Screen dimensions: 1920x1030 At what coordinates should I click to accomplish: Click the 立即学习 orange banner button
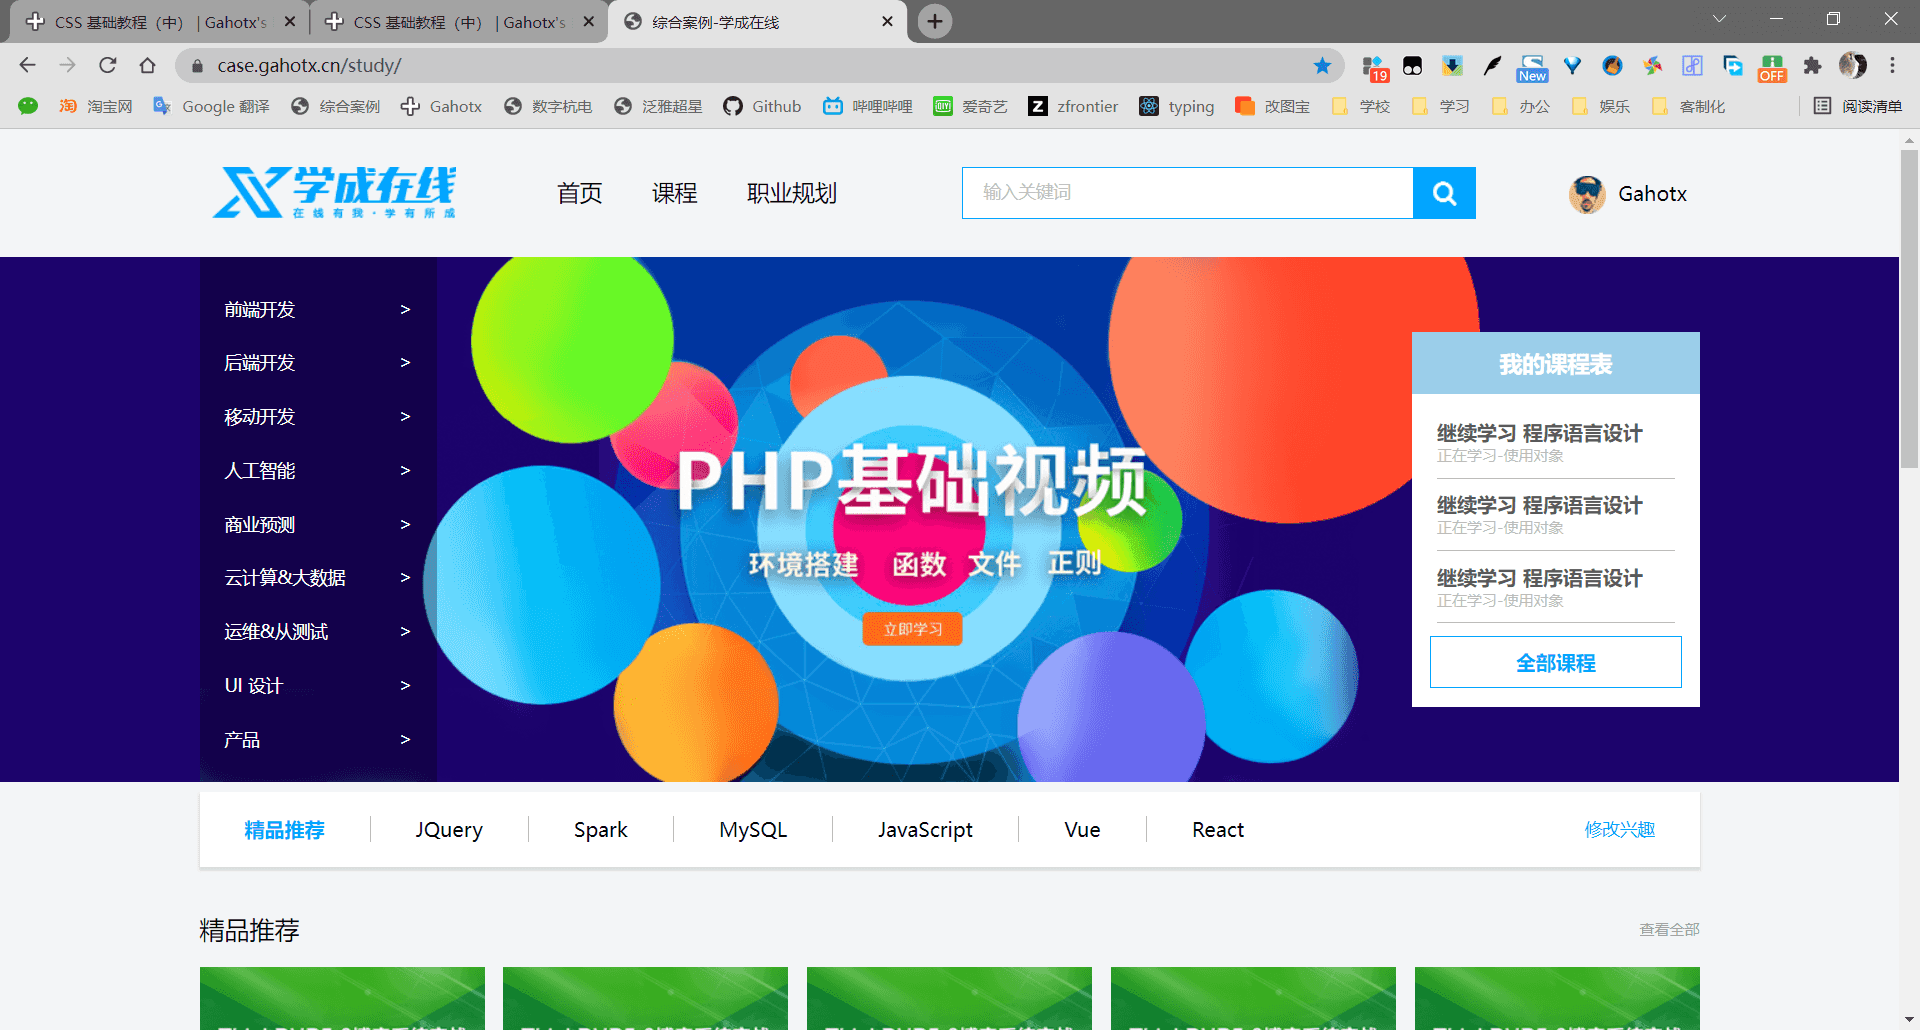[912, 629]
